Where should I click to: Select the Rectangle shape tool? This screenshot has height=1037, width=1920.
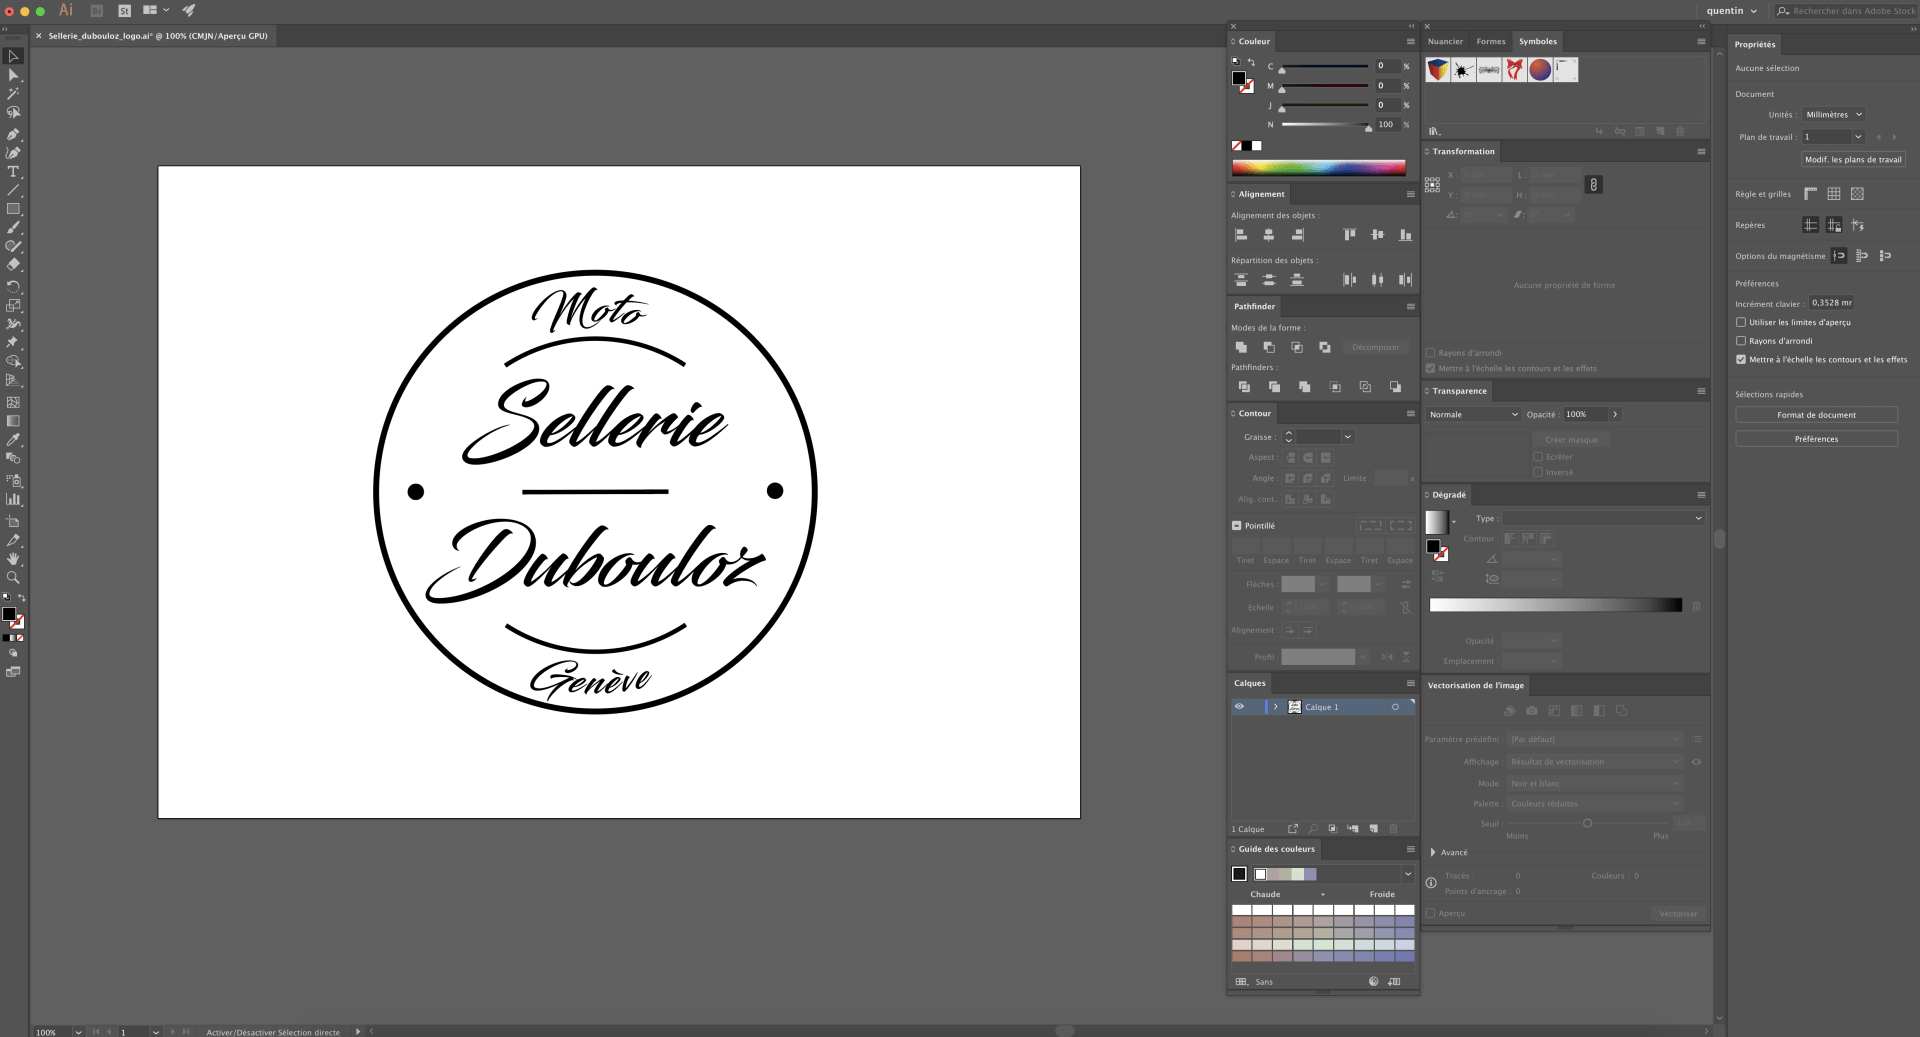pos(14,208)
